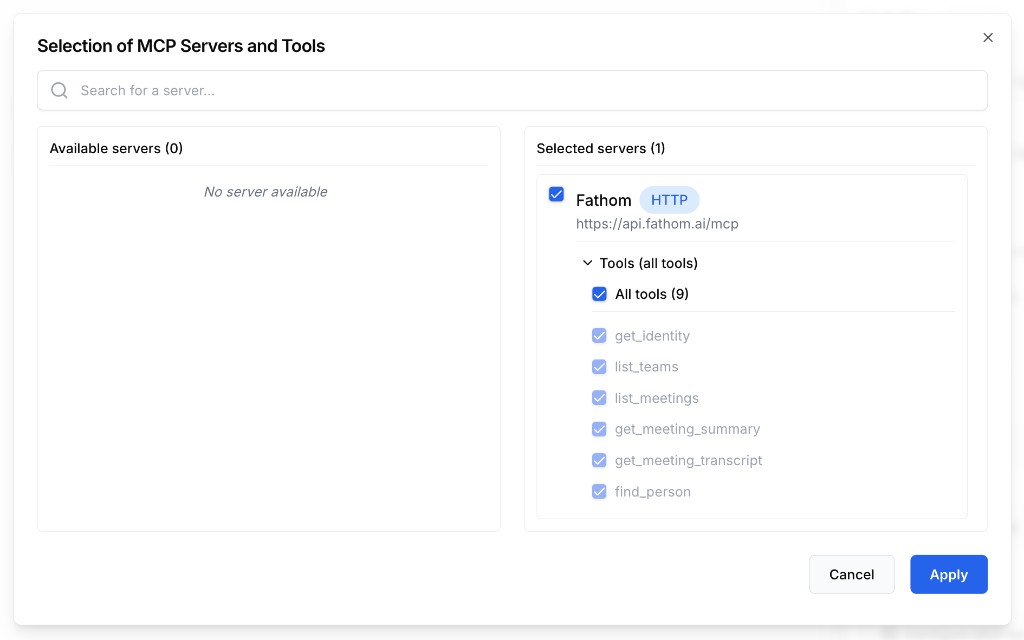The image size is (1024, 640).
Task: Click the "All tools (9)" label
Action: [652, 294]
